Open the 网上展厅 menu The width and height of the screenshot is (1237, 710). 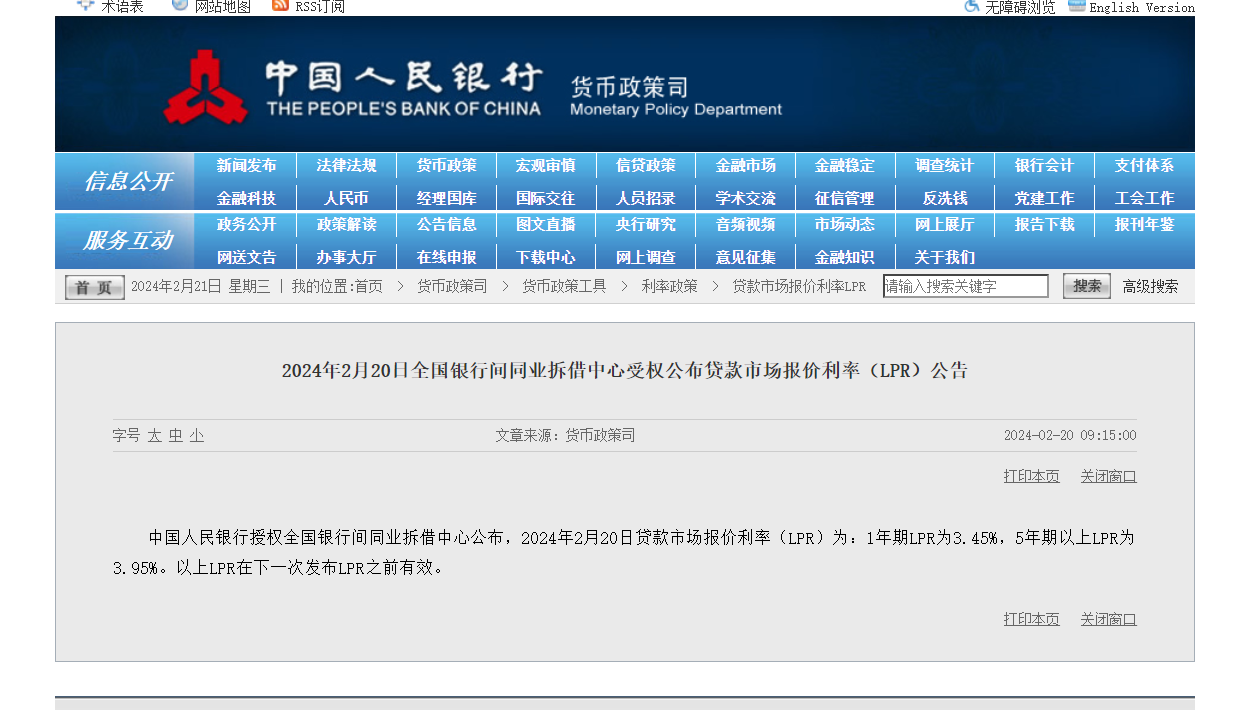(x=945, y=225)
